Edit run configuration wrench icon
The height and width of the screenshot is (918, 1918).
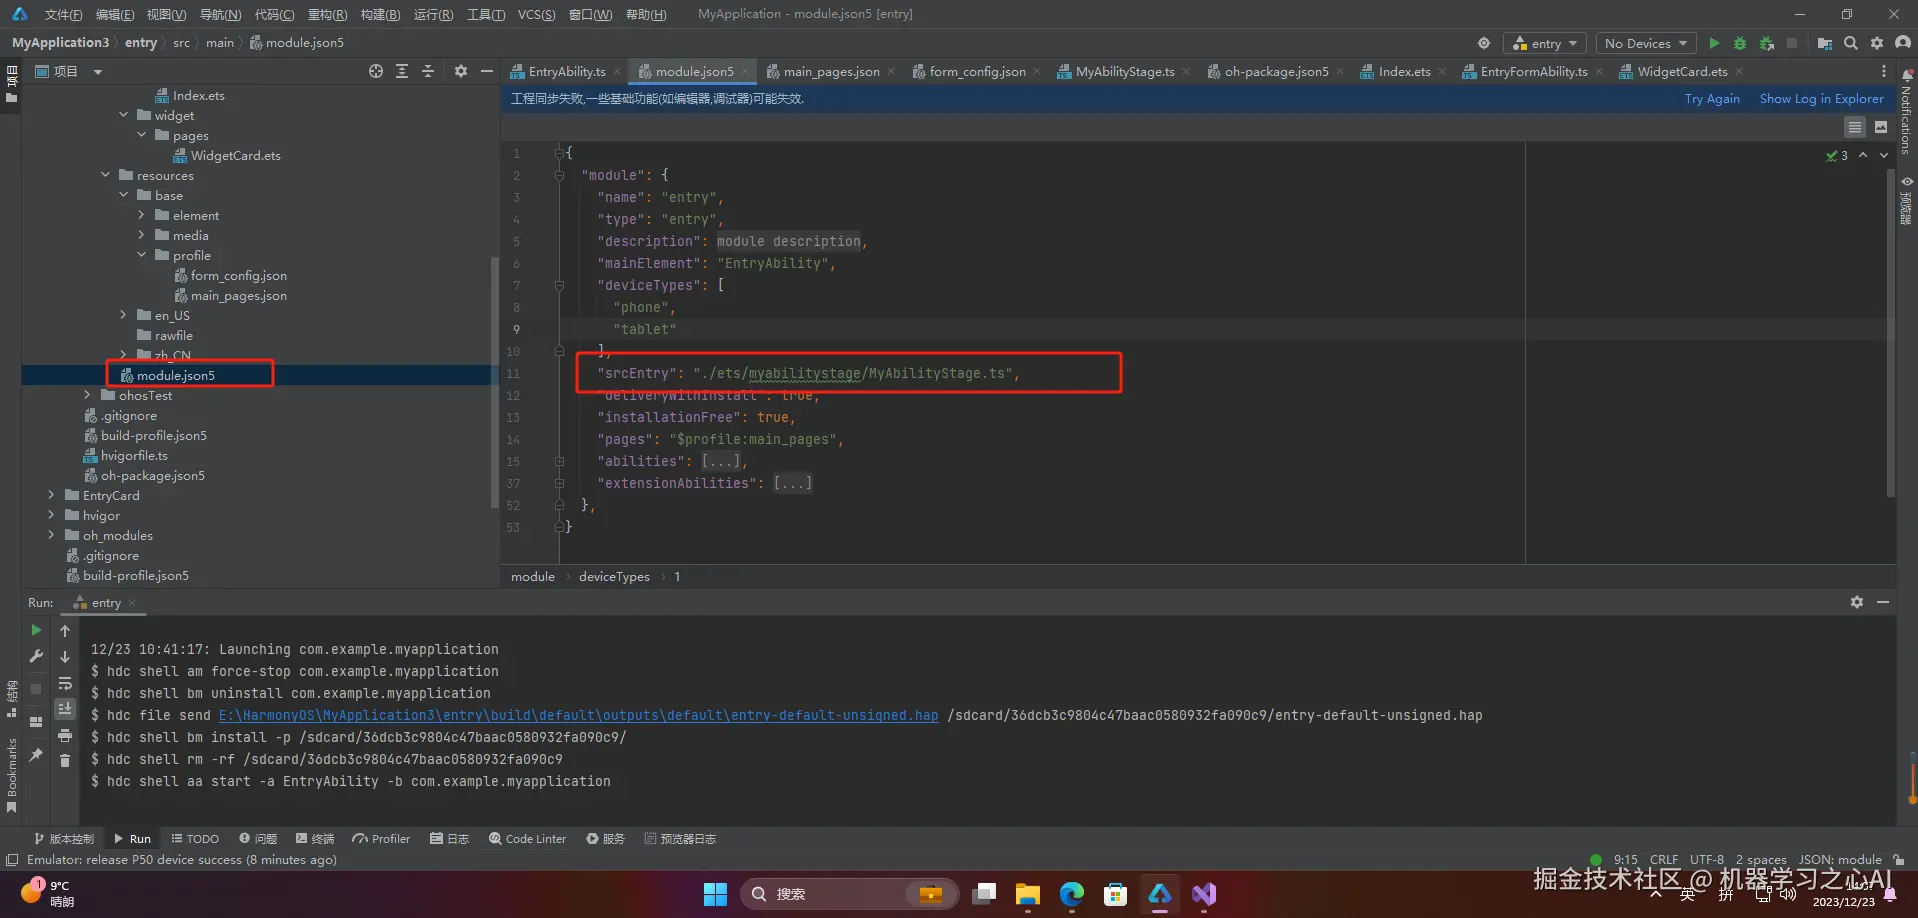[36, 656]
